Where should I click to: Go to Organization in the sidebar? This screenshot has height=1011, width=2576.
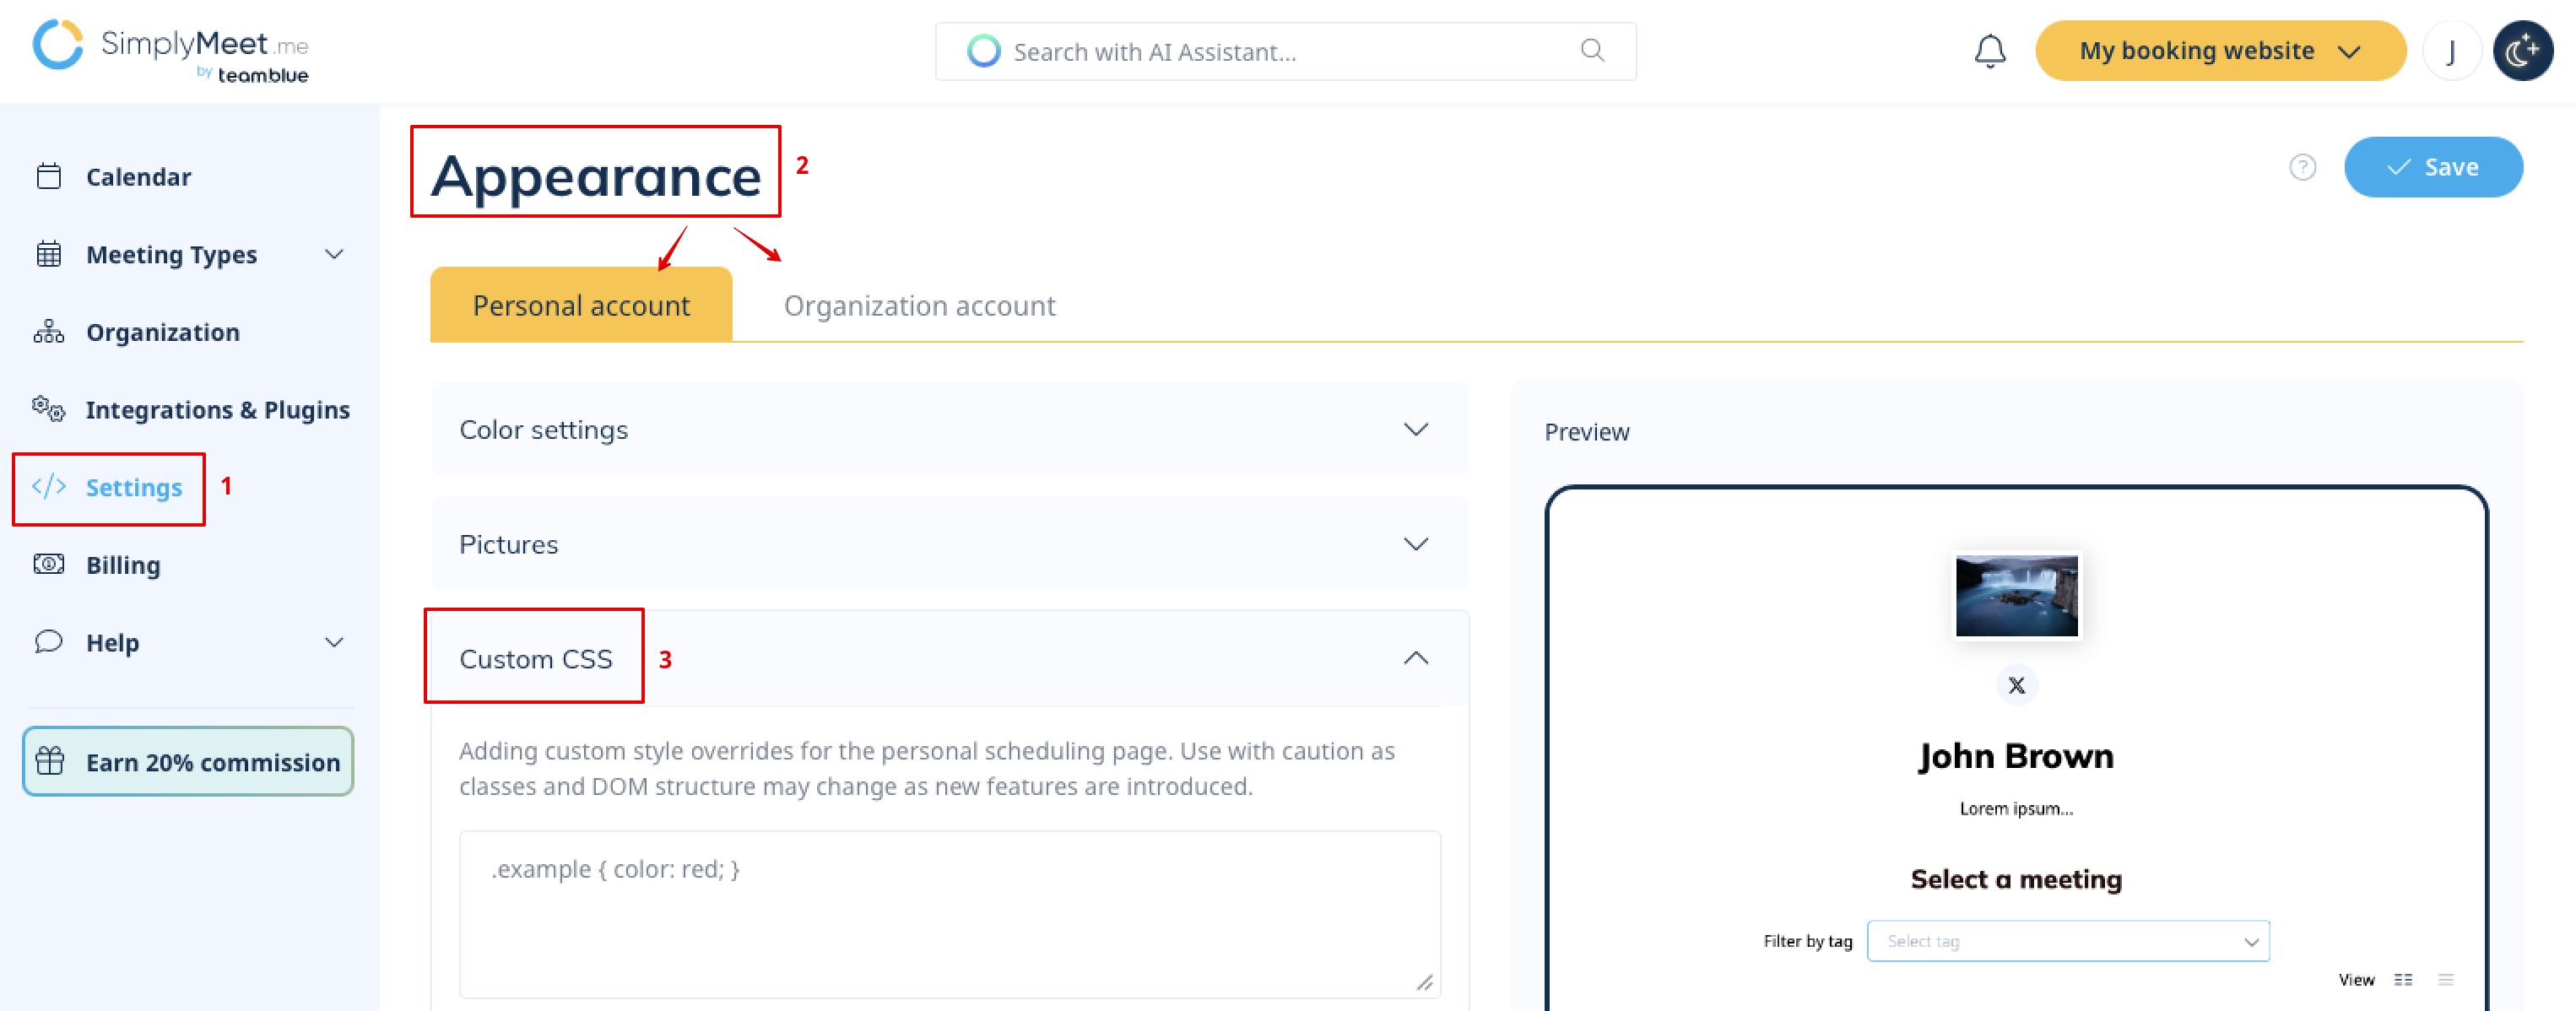162,332
